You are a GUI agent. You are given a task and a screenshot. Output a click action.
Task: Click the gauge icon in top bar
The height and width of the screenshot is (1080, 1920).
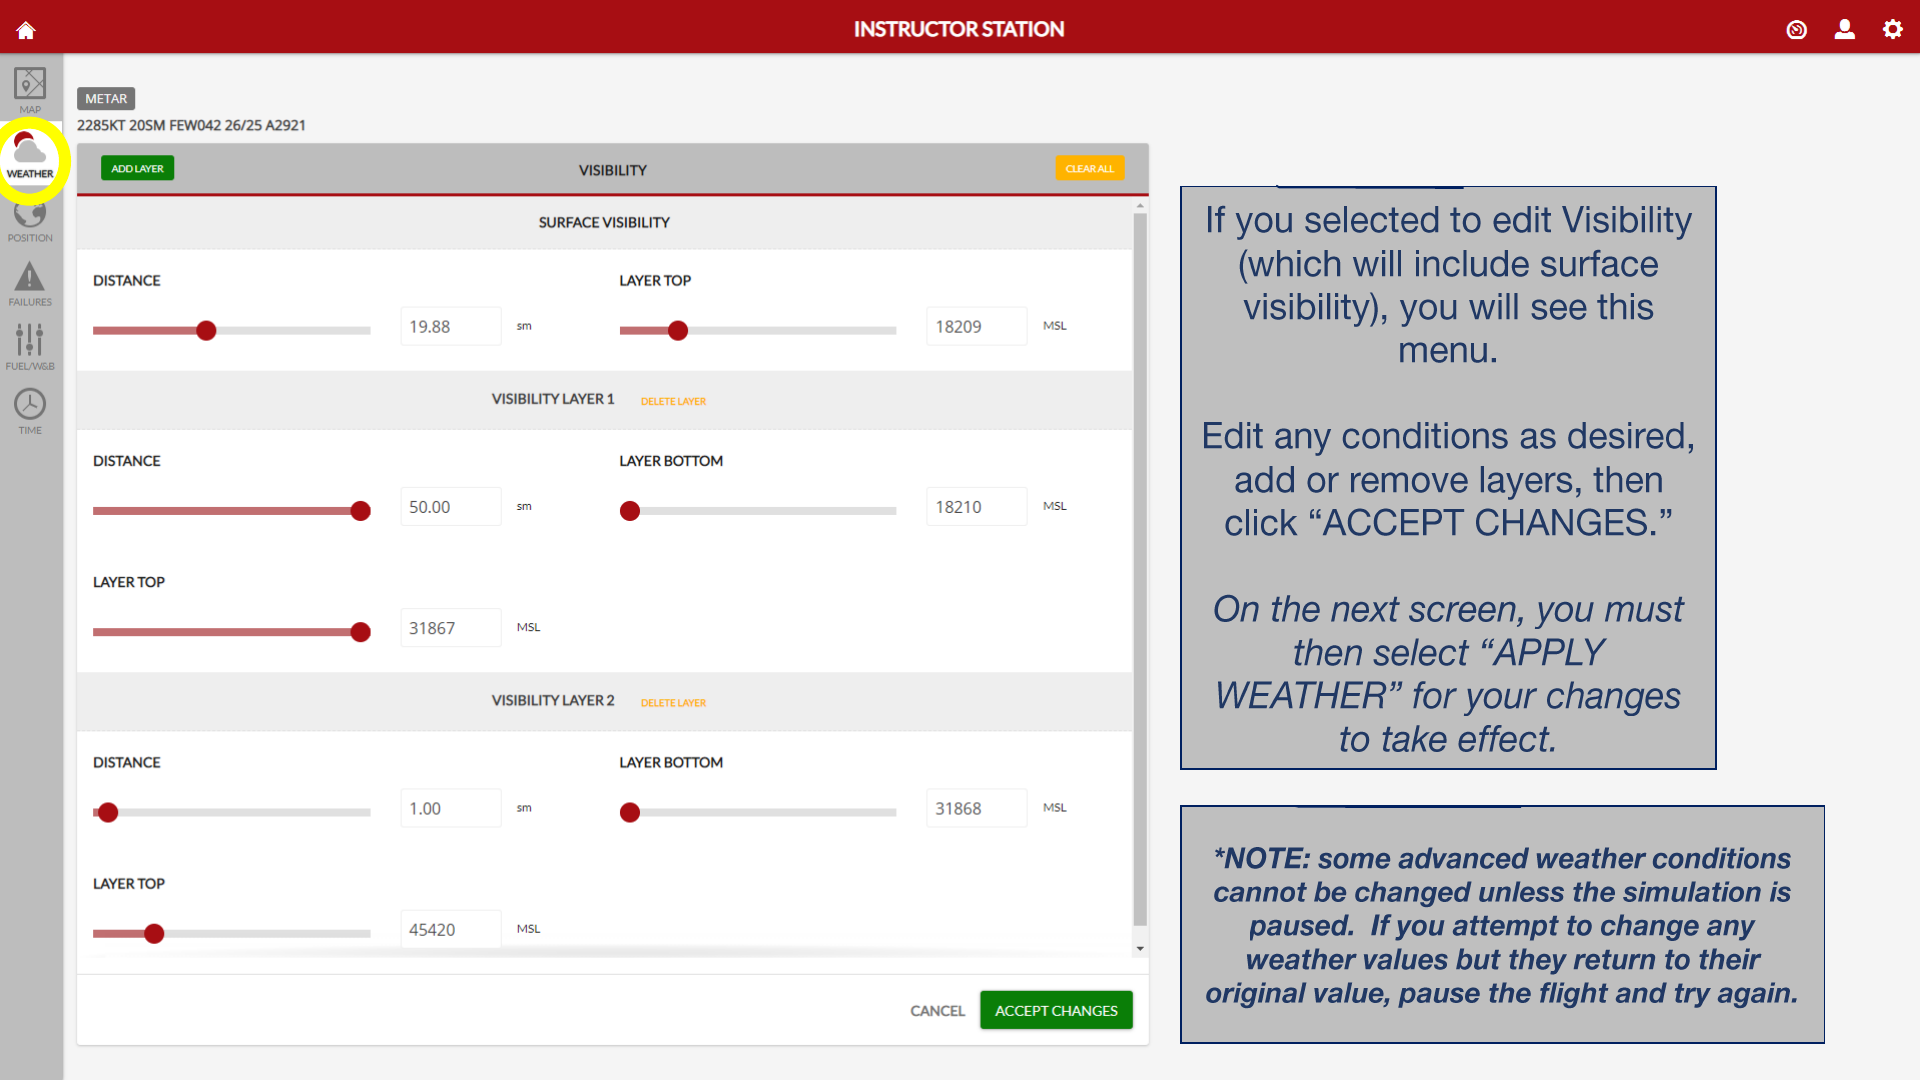click(1796, 30)
